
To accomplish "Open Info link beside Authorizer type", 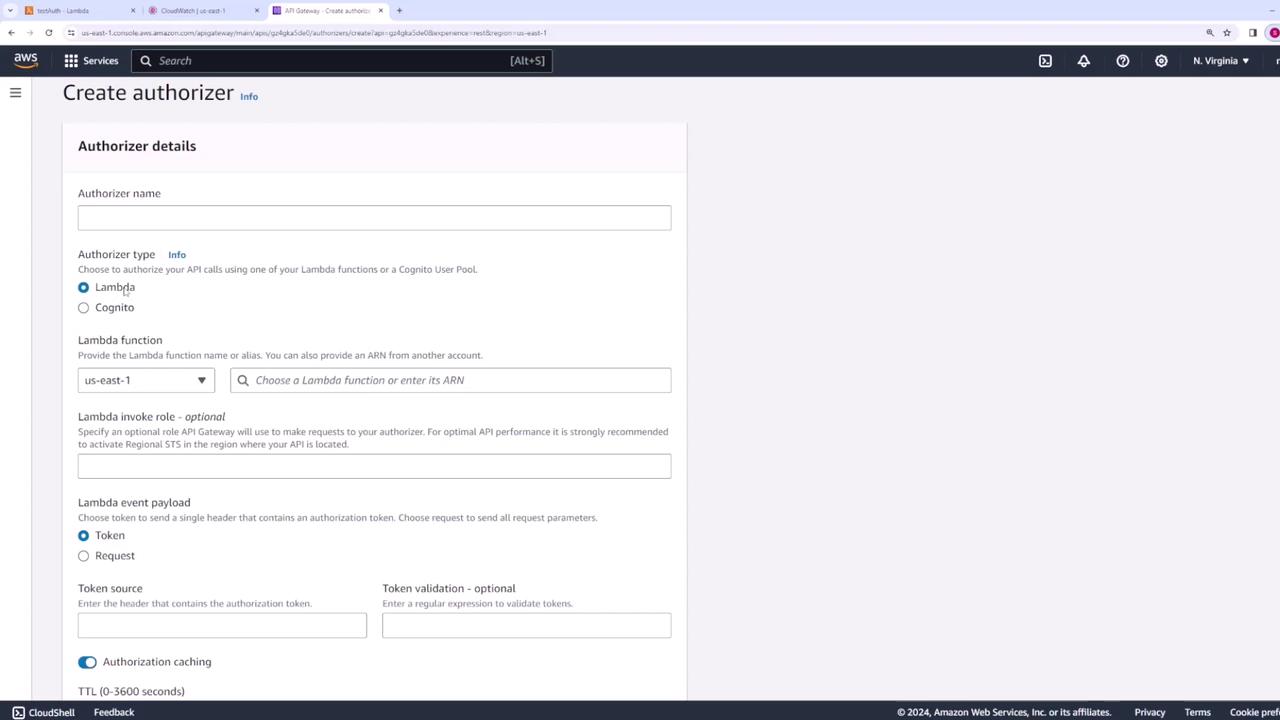I will click(177, 255).
